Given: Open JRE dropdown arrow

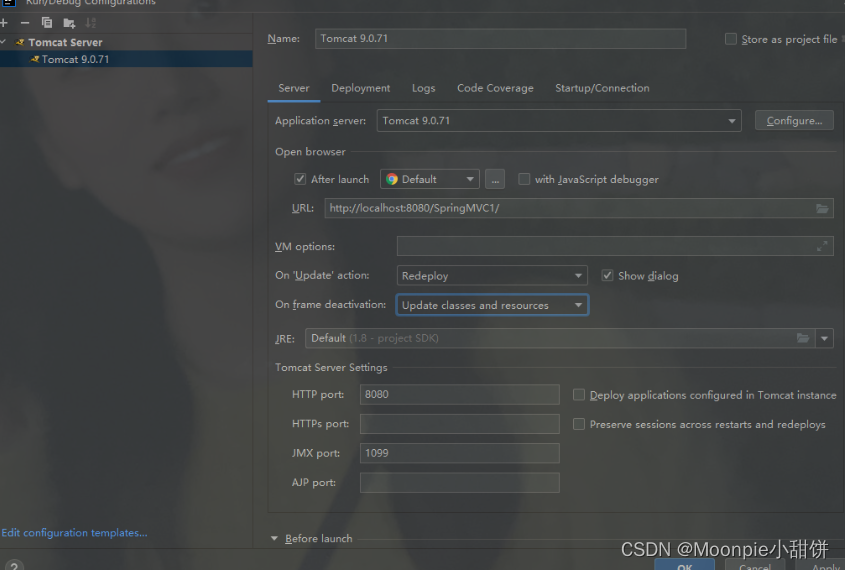Looking at the screenshot, I should (825, 338).
